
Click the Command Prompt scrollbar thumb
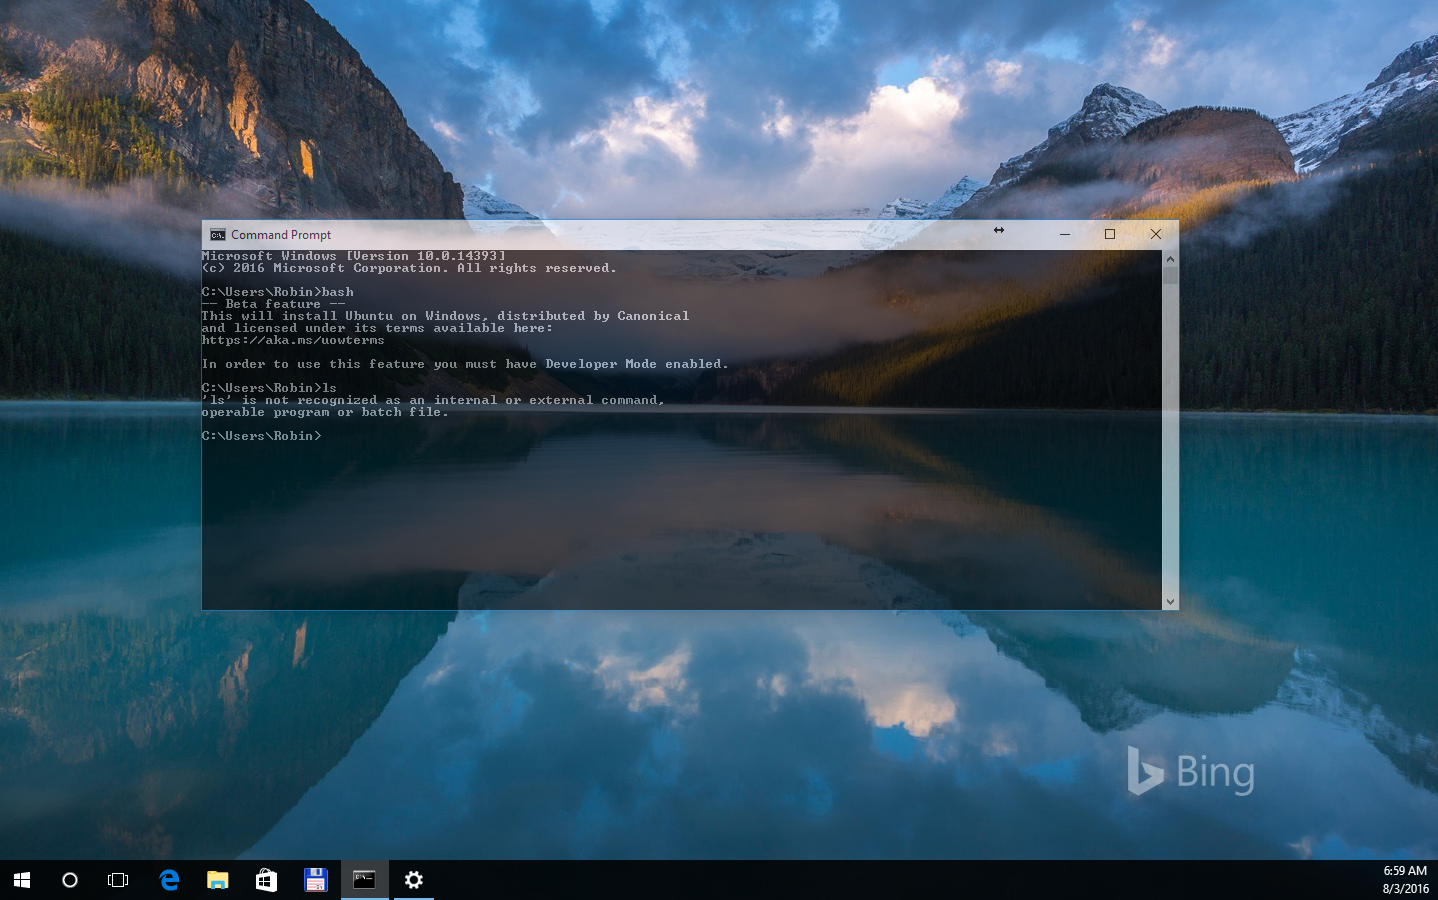[x=1170, y=276]
